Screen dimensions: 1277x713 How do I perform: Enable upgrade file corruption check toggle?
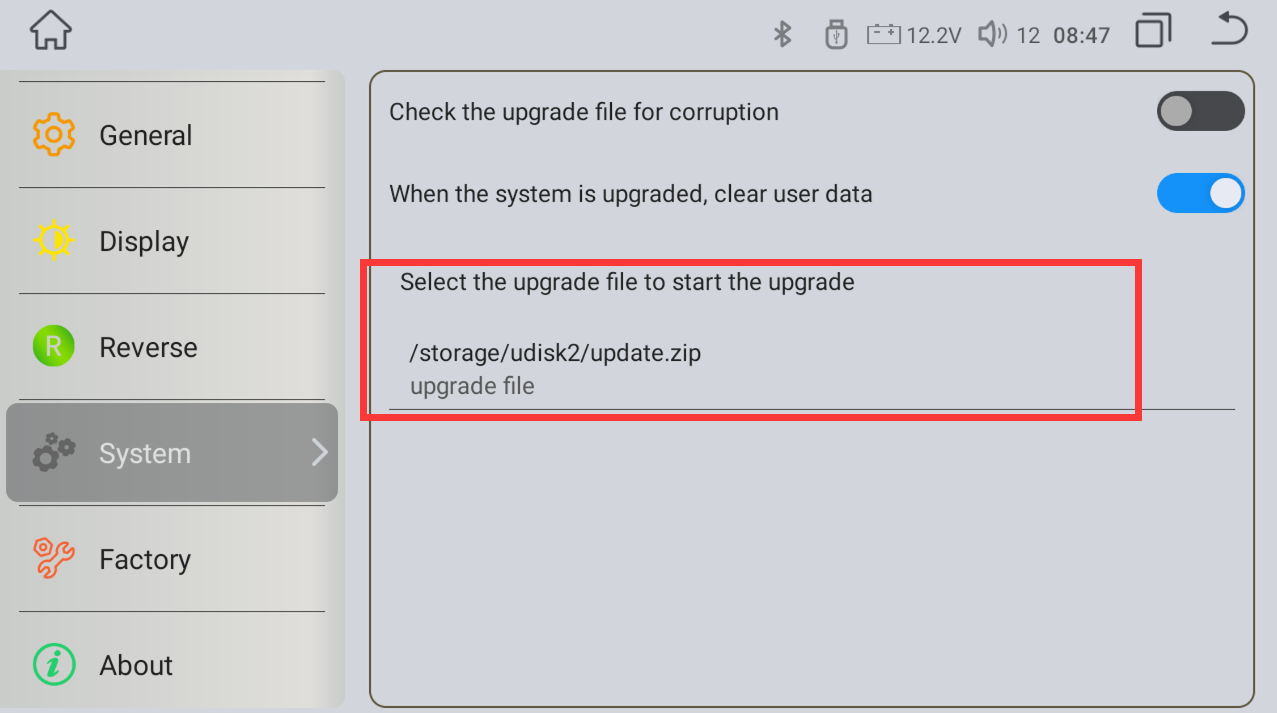1200,111
